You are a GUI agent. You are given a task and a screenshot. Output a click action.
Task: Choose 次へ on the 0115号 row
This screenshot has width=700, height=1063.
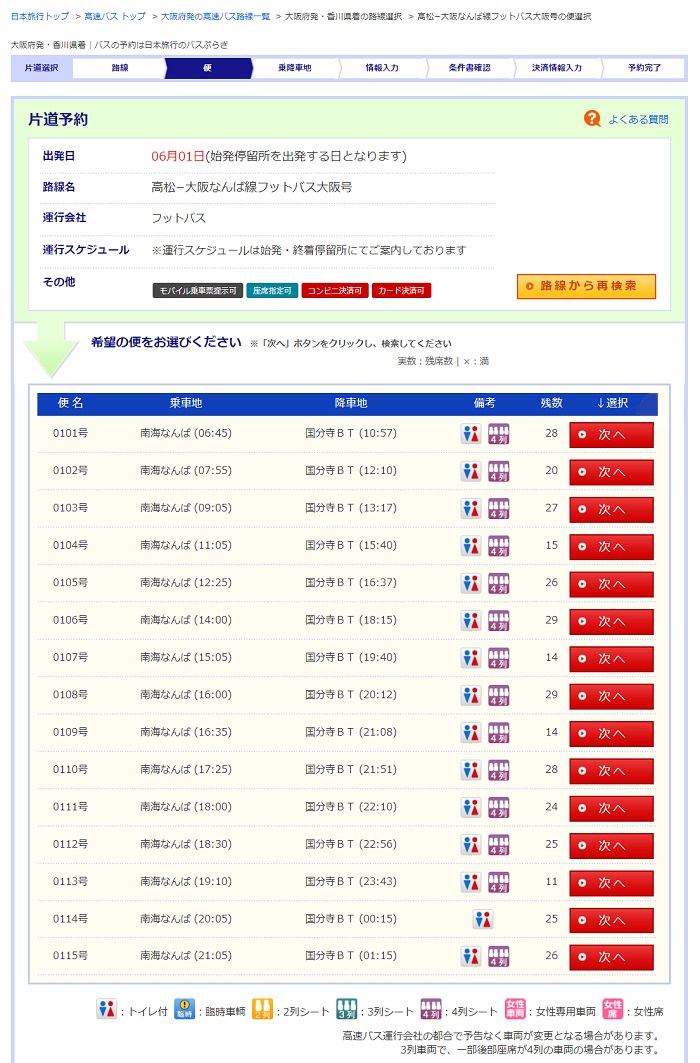[x=611, y=957]
